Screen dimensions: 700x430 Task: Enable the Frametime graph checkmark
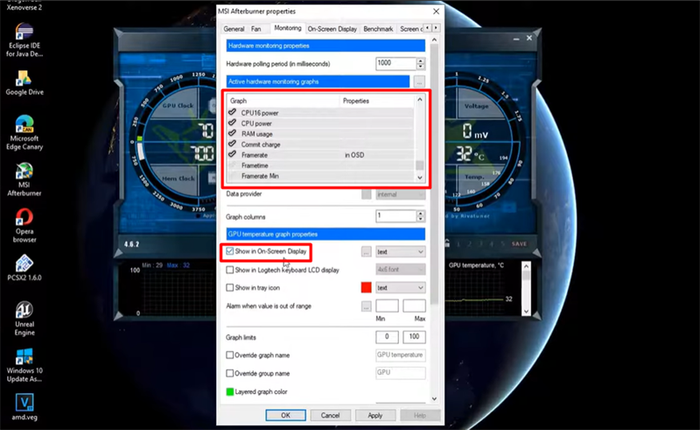click(x=232, y=165)
